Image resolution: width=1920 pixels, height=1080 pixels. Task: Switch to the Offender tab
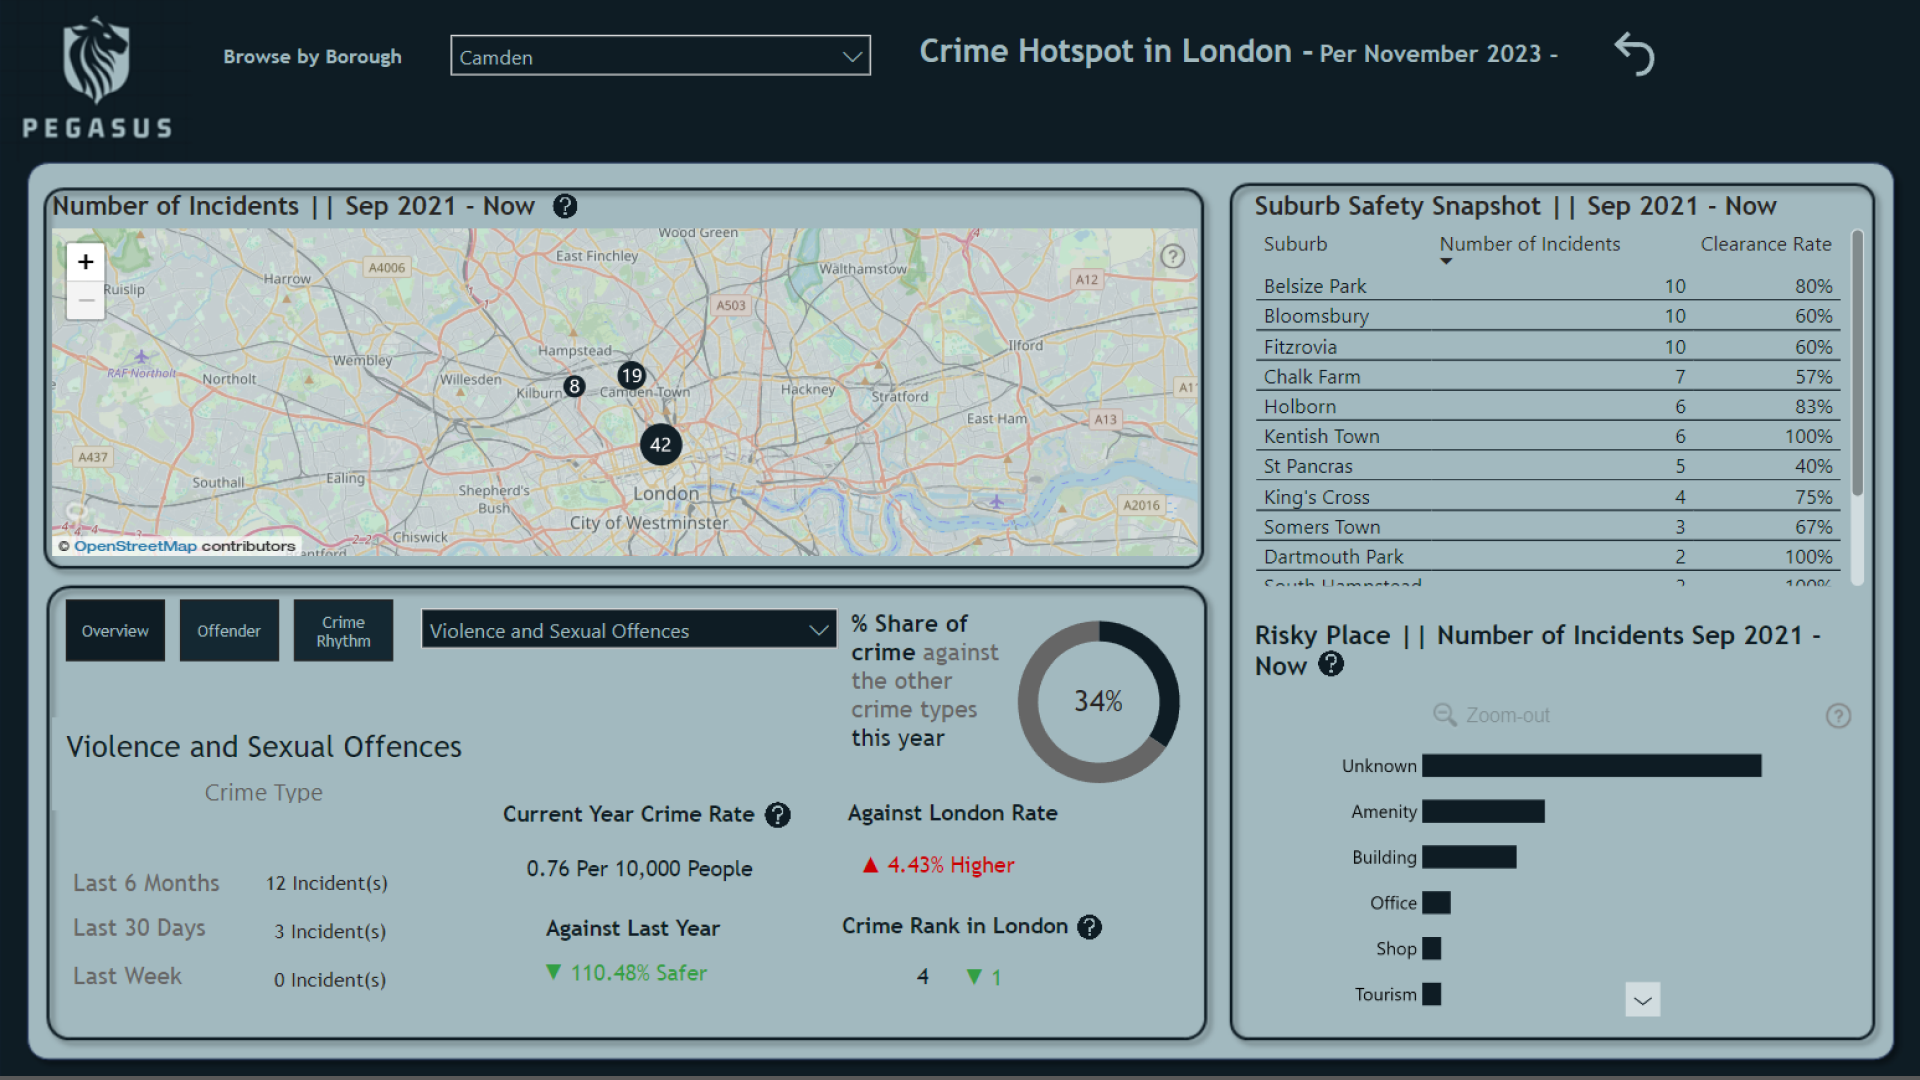(229, 631)
